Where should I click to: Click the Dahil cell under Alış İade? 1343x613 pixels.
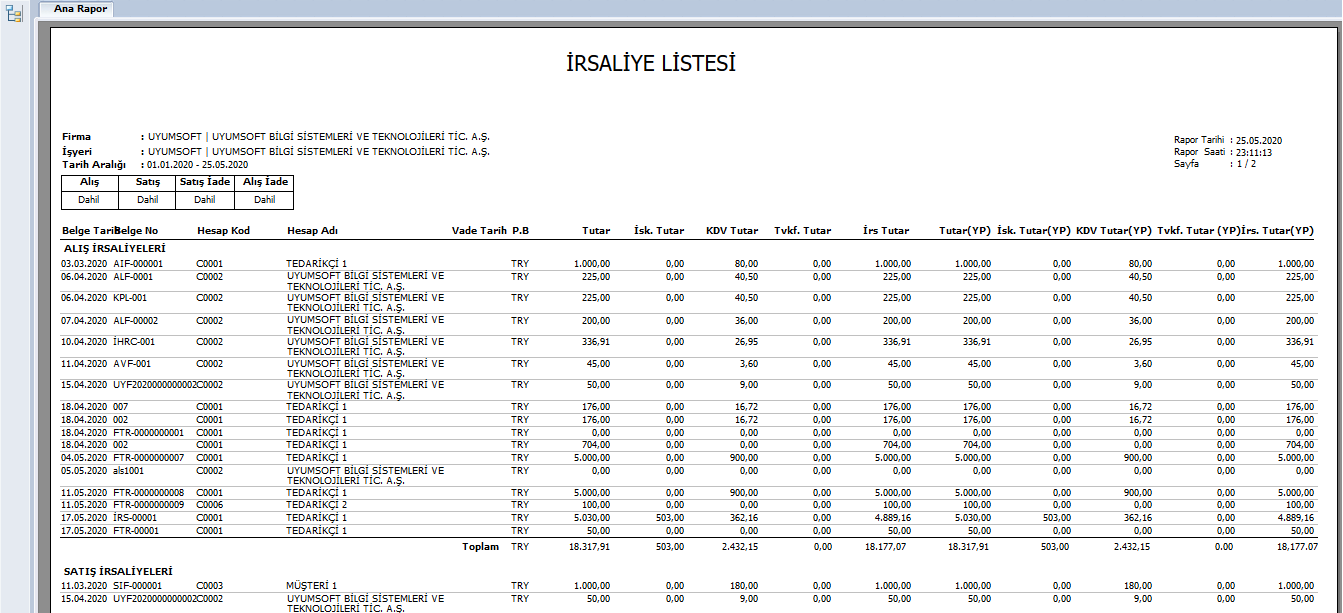[263, 199]
